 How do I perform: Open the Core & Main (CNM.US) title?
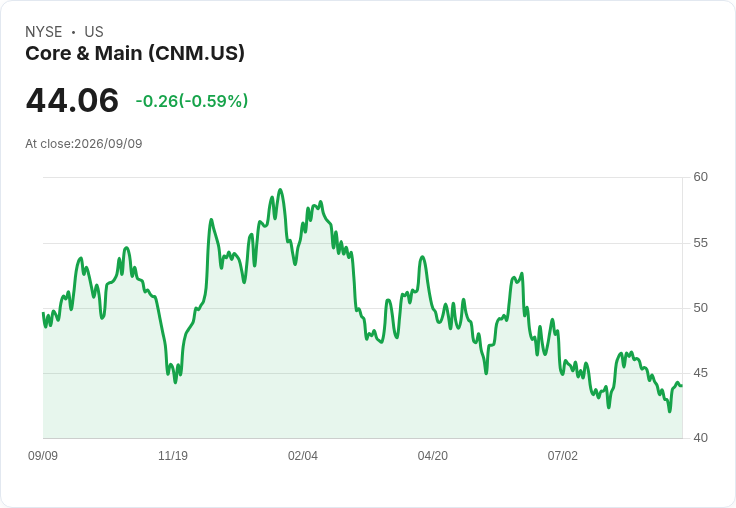coord(135,53)
